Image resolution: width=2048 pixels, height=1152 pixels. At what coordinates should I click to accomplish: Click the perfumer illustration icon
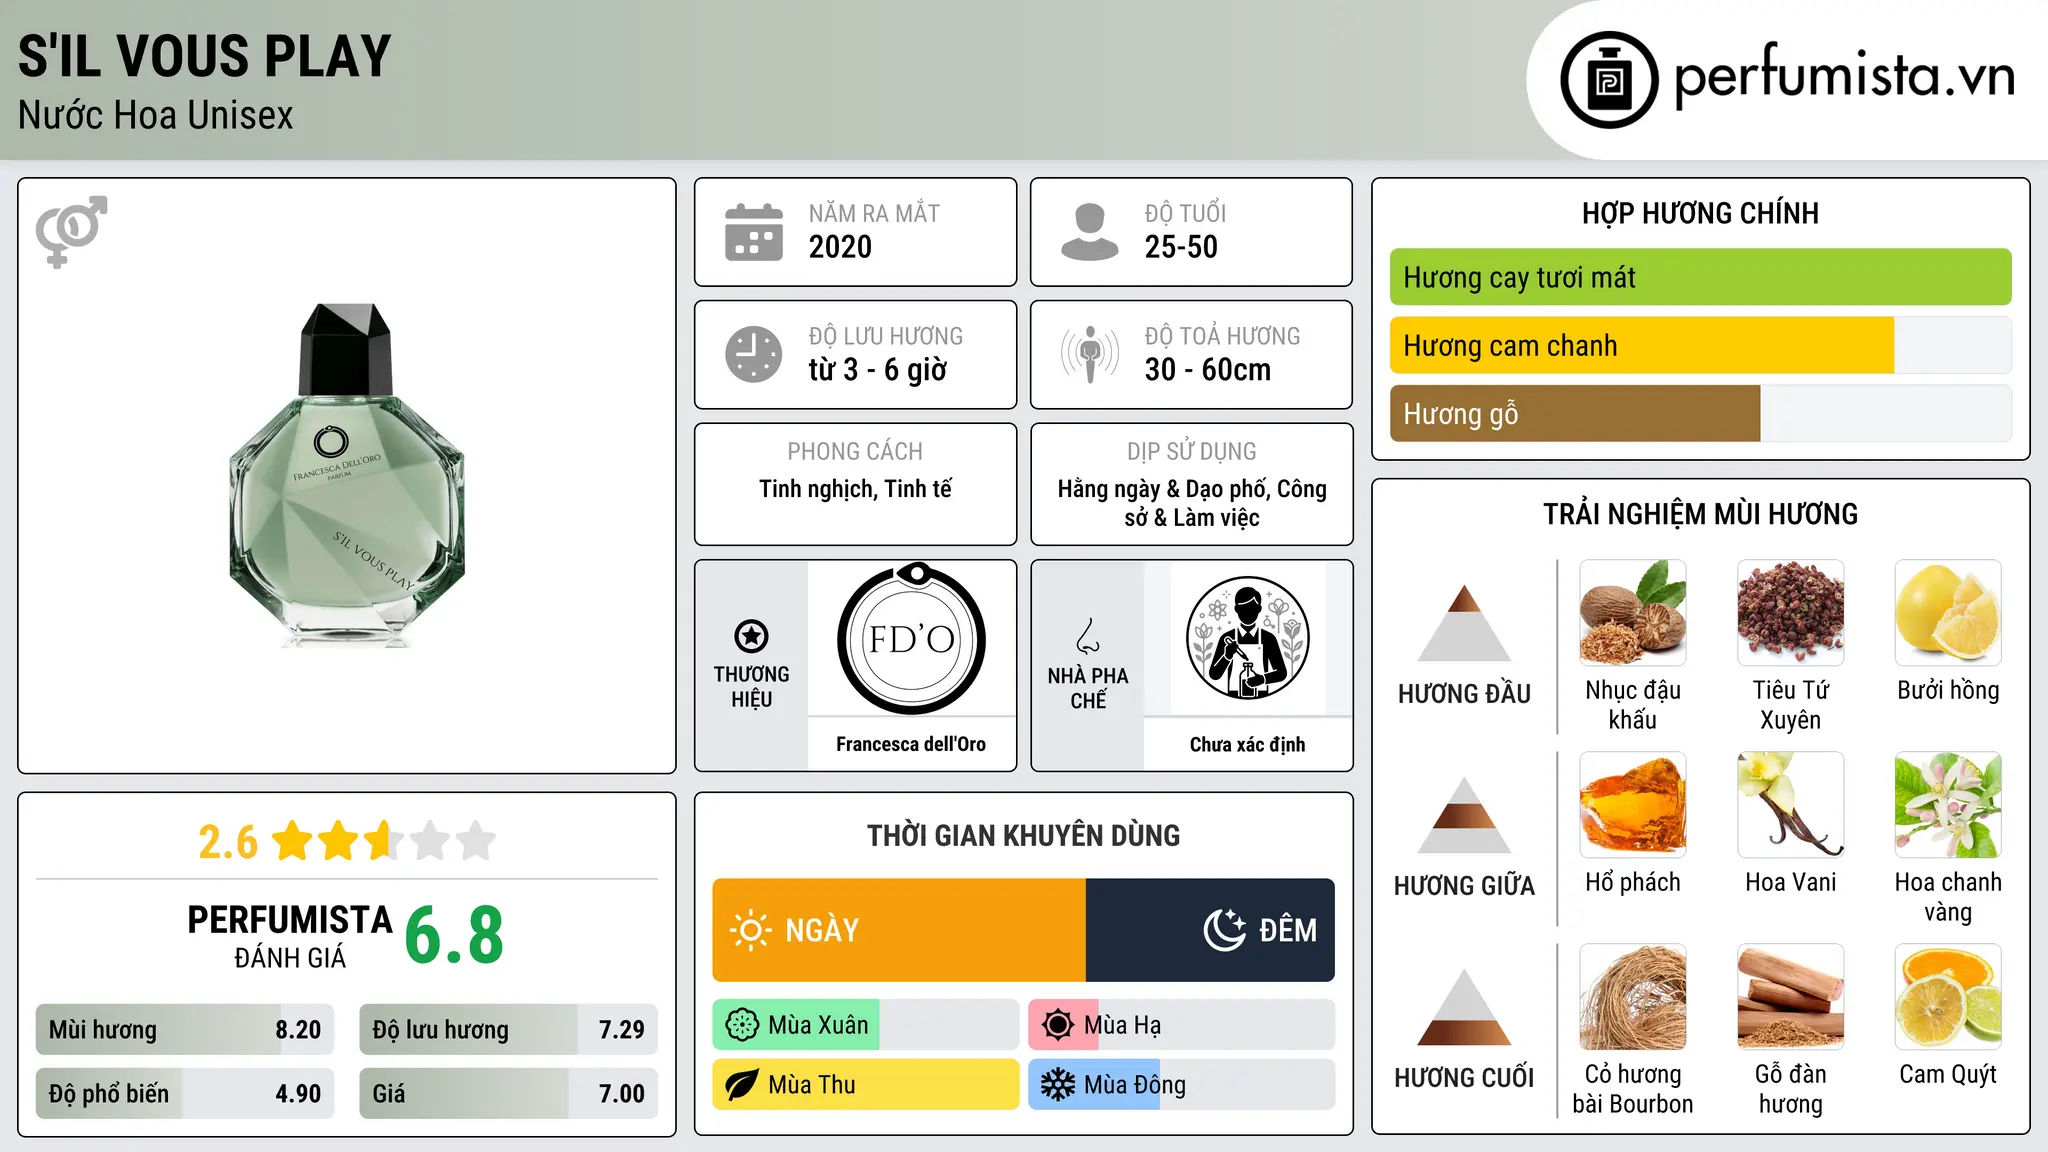click(1247, 638)
